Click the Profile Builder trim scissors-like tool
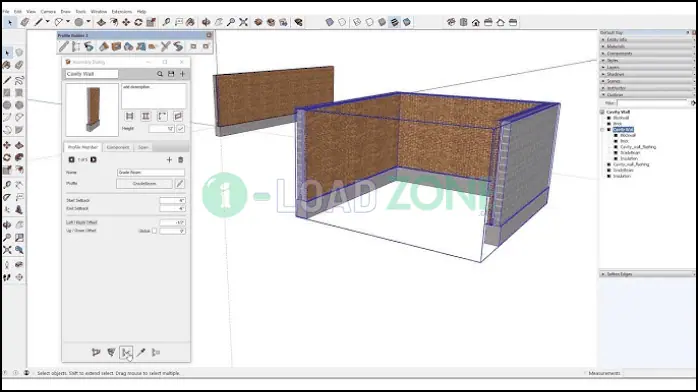Viewport: 698px width, 392px height. (x=166, y=46)
